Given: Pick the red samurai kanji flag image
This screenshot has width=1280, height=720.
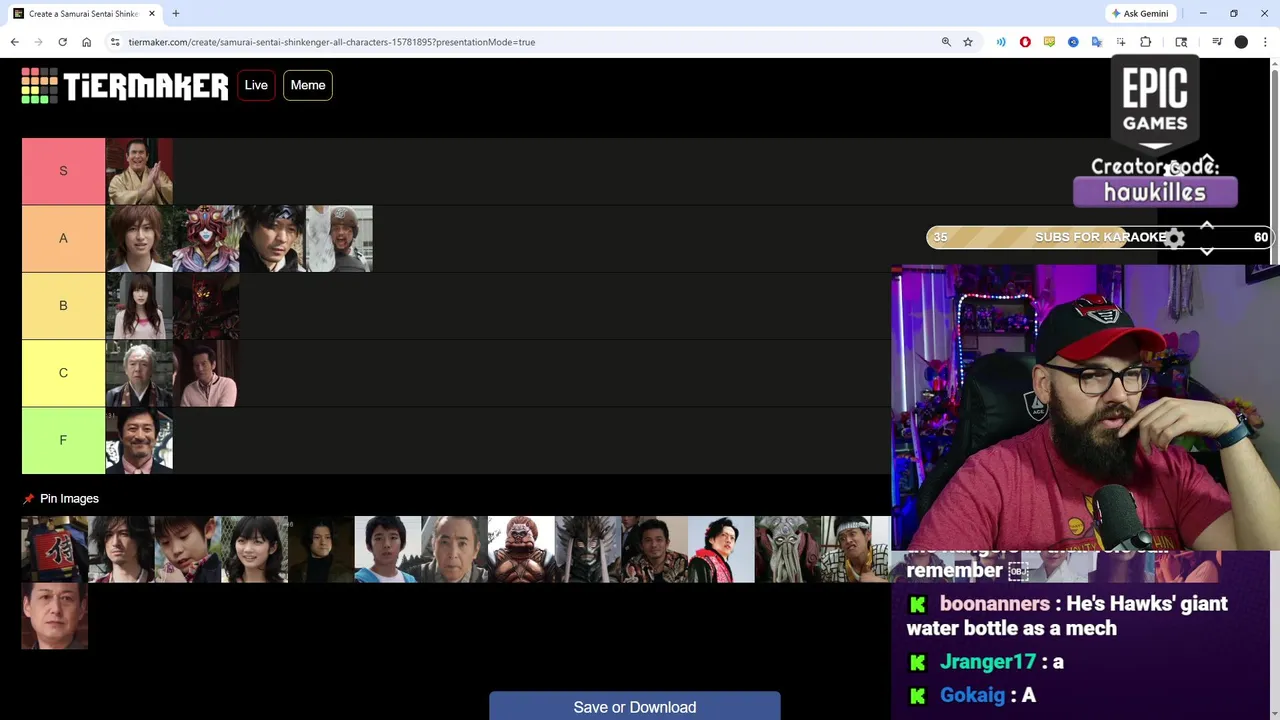Looking at the screenshot, I should [x=55, y=549].
